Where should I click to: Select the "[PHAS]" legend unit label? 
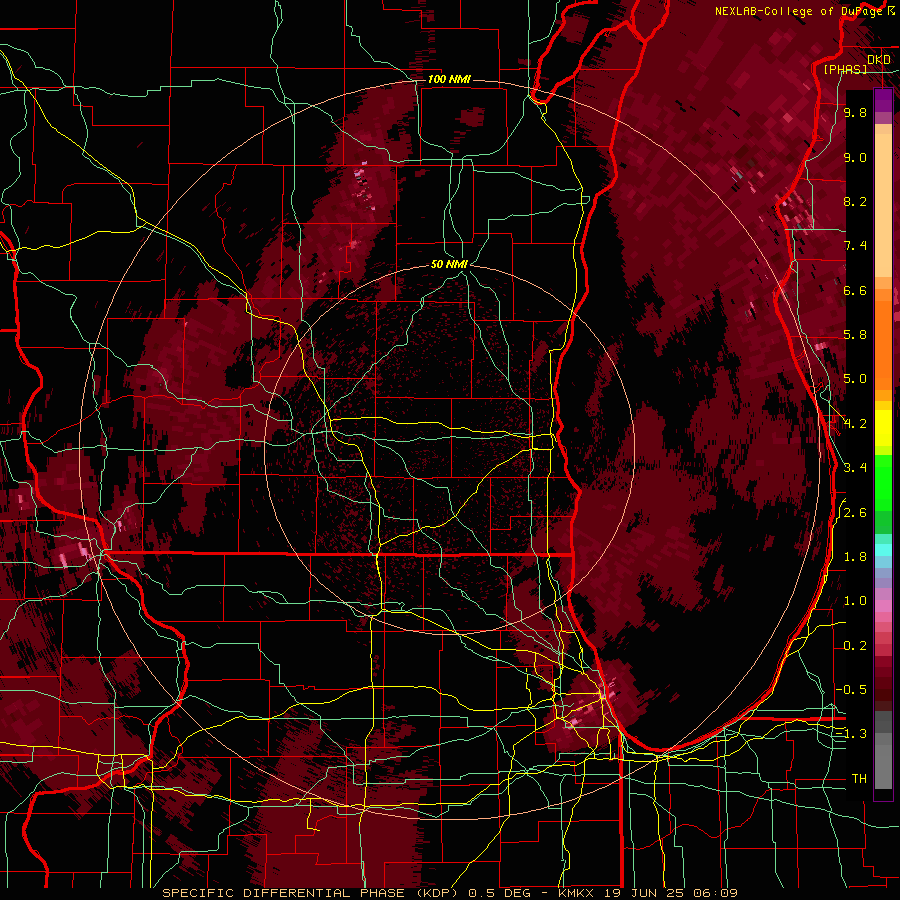pos(845,69)
